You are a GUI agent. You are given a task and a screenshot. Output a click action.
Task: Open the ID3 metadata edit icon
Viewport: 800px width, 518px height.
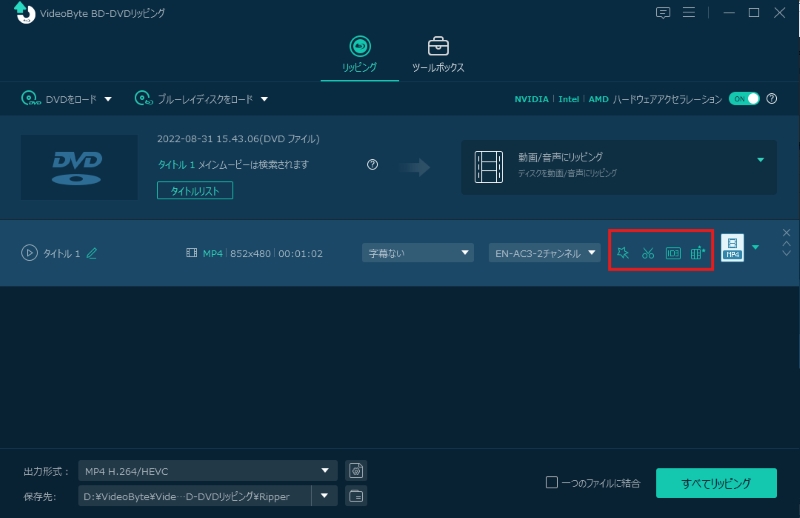click(x=673, y=253)
